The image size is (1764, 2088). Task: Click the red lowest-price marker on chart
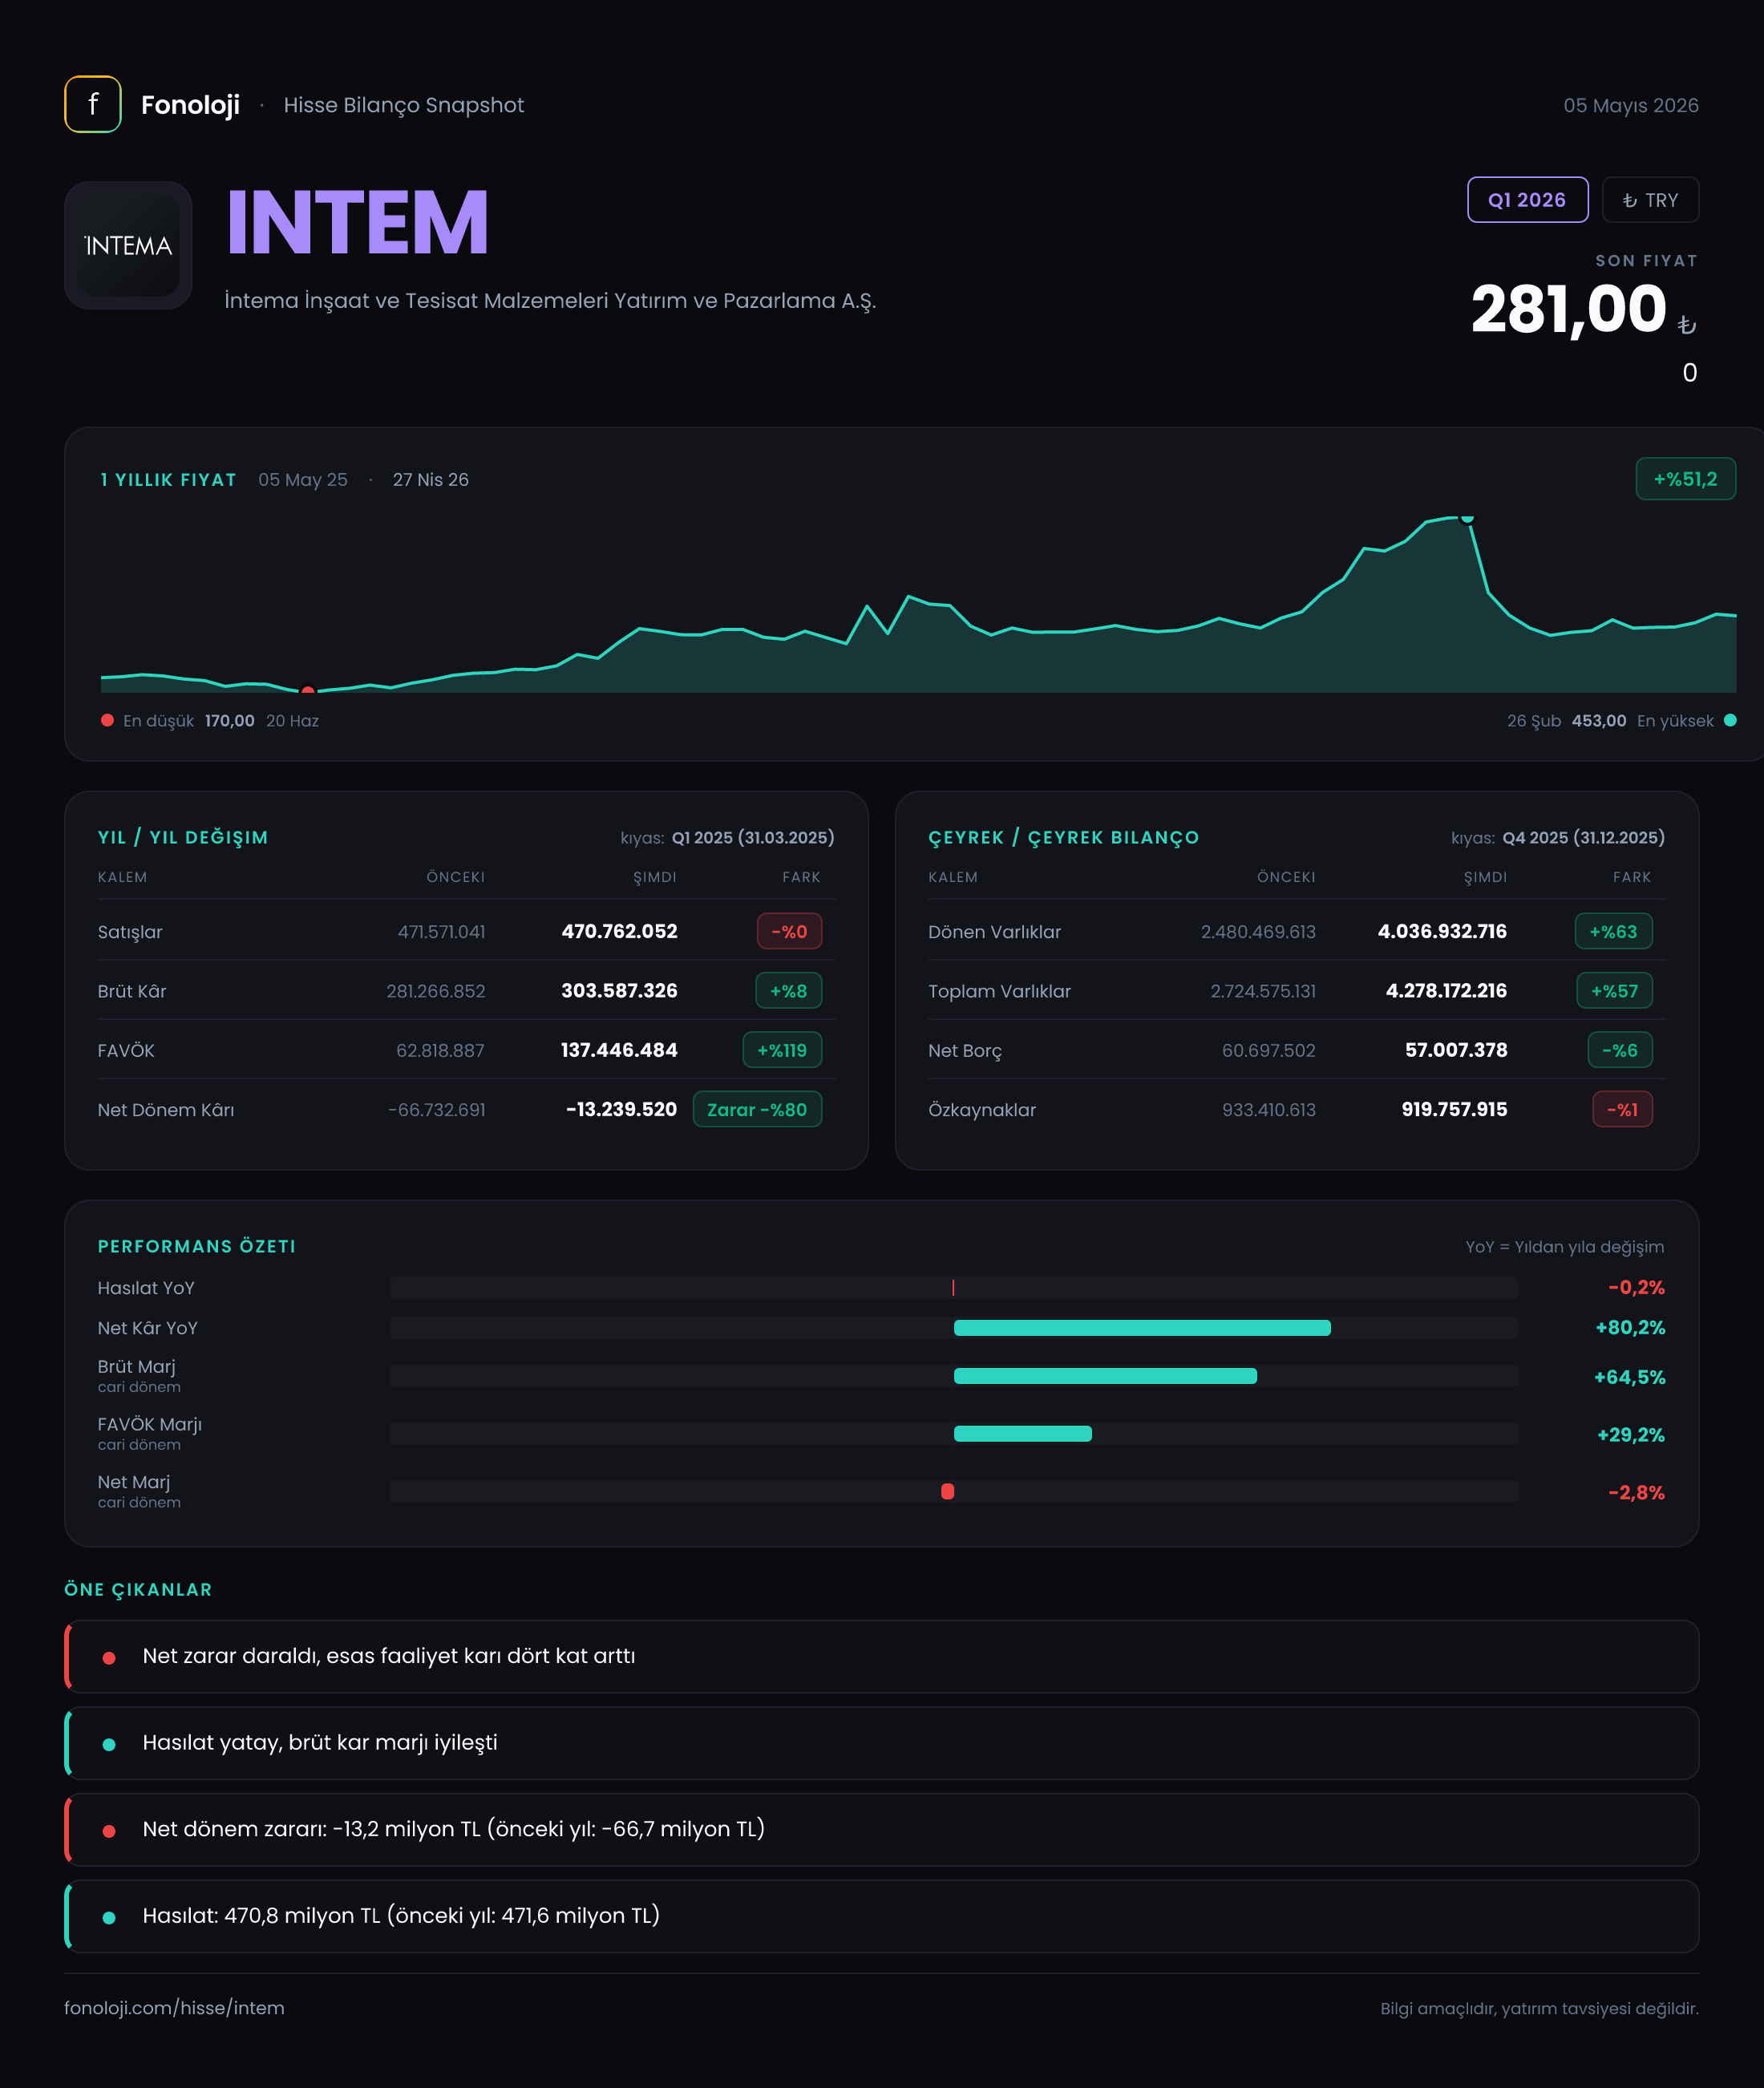[308, 690]
